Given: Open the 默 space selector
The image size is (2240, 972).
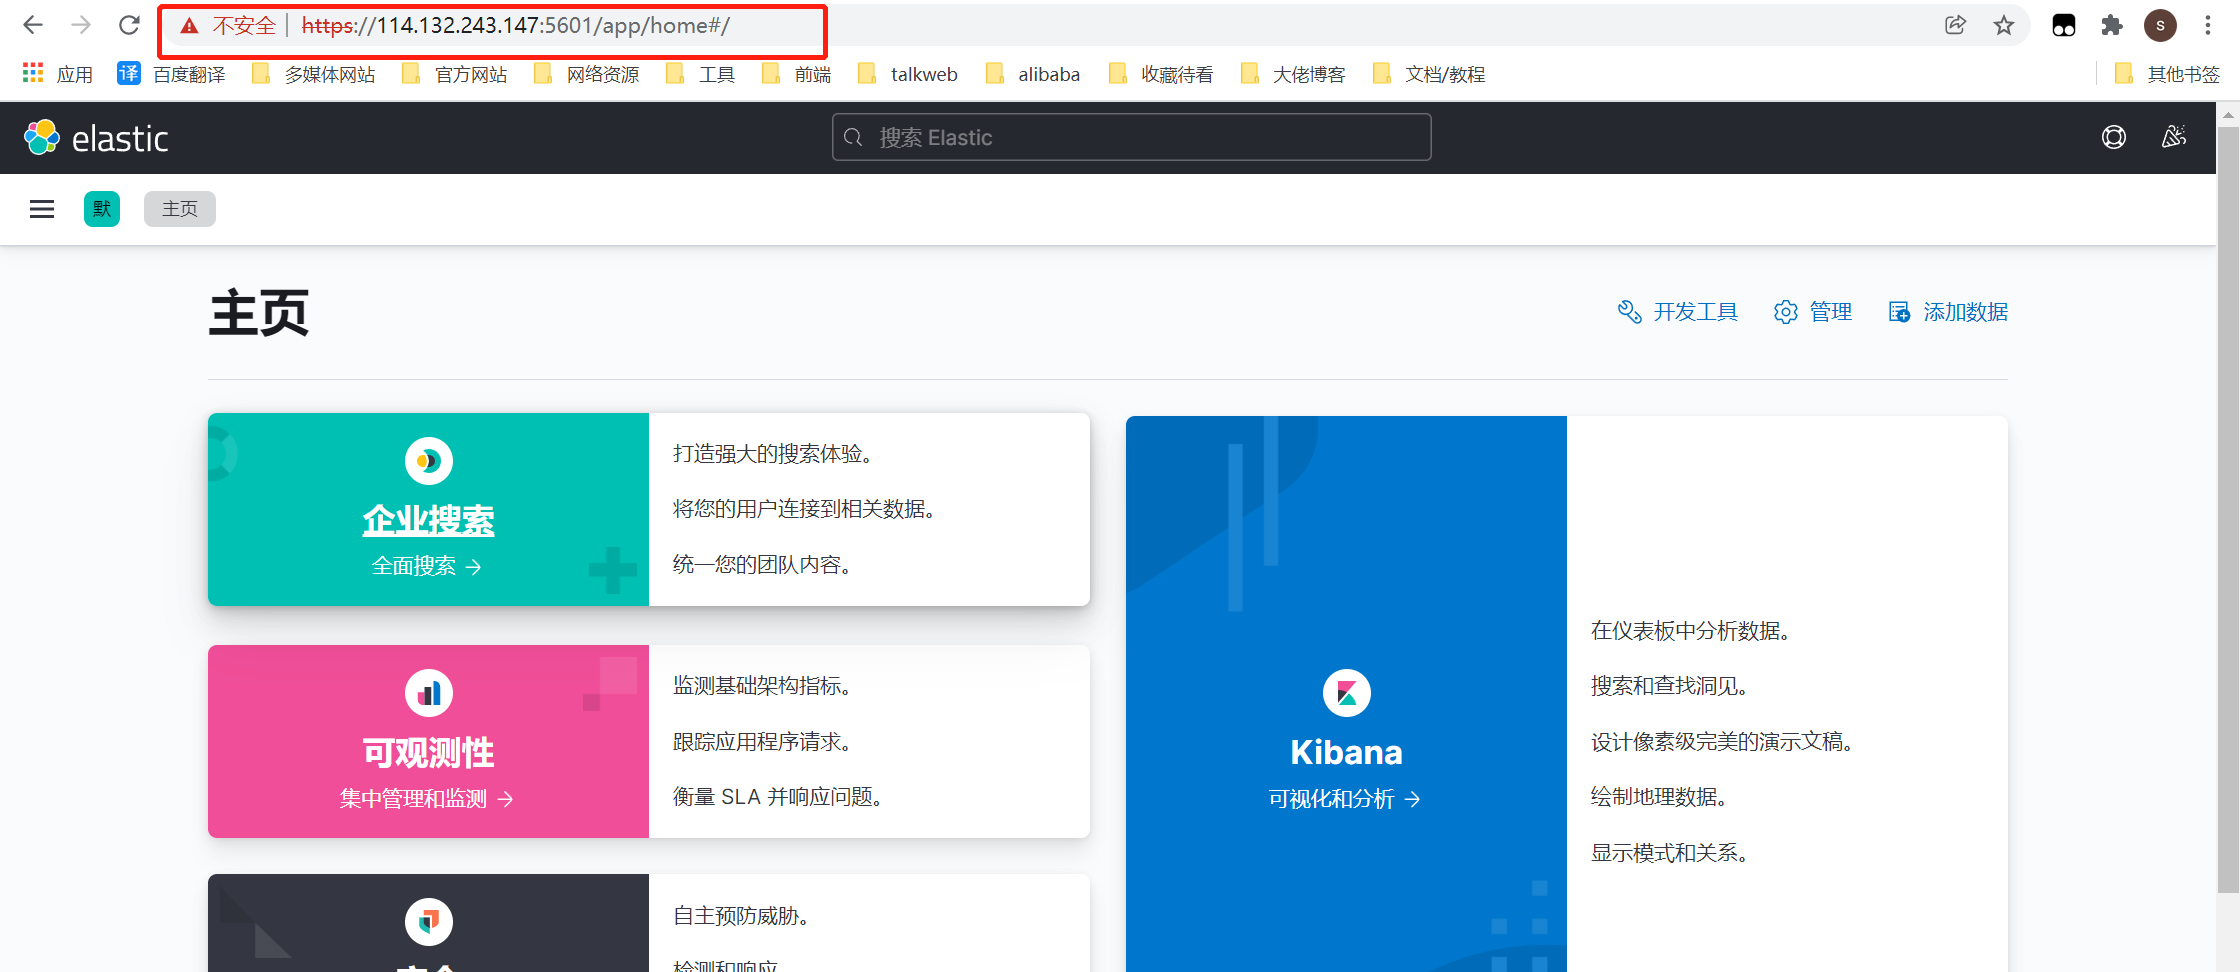Looking at the screenshot, I should [102, 209].
